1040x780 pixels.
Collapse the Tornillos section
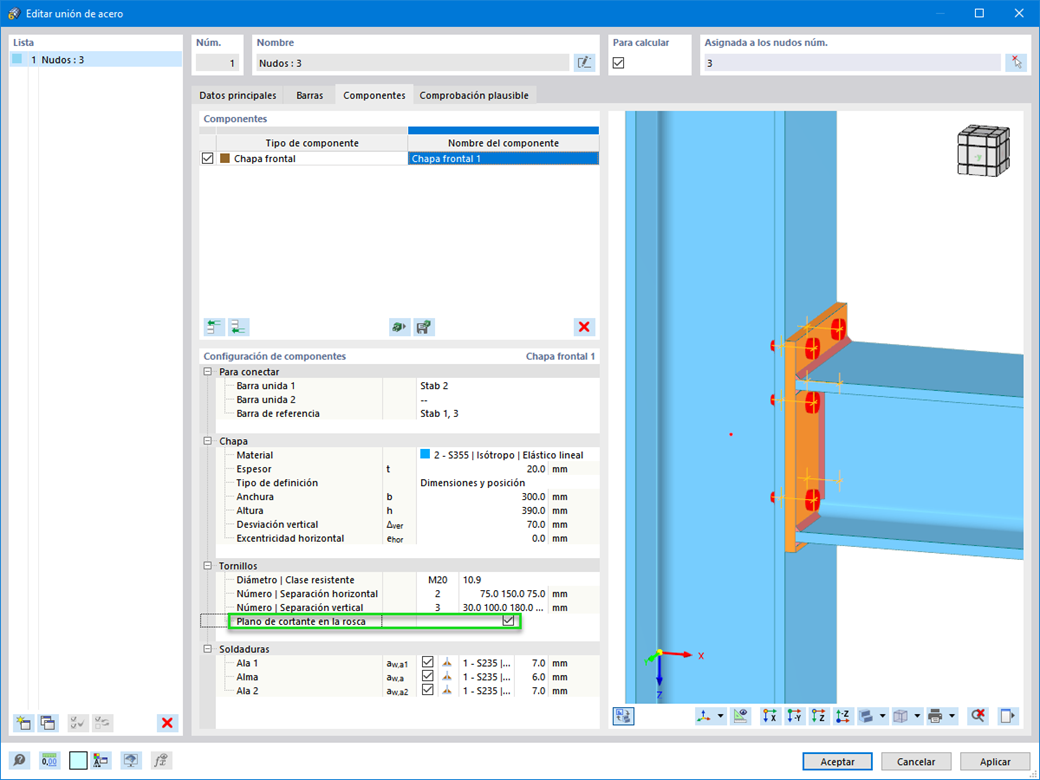[208, 566]
